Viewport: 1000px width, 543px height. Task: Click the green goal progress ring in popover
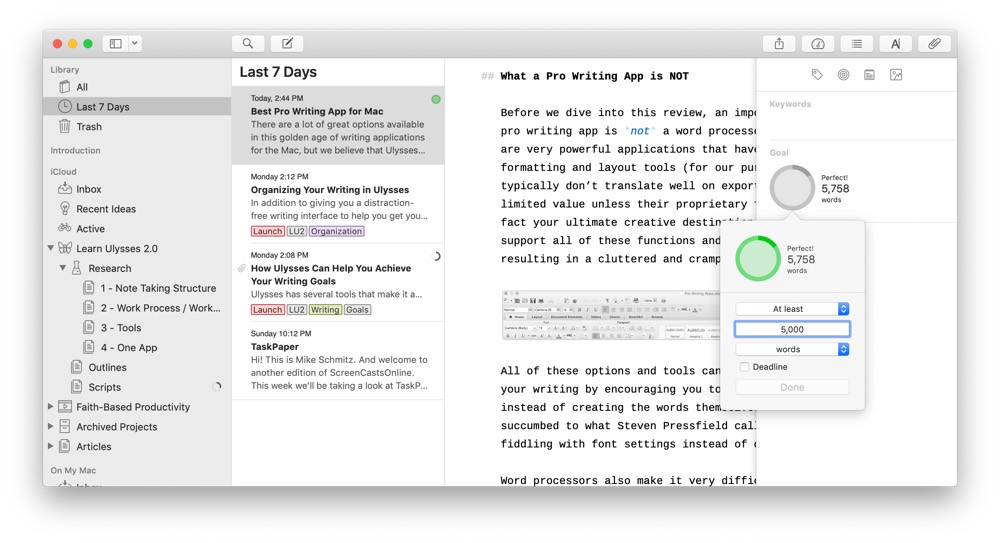[x=758, y=258]
